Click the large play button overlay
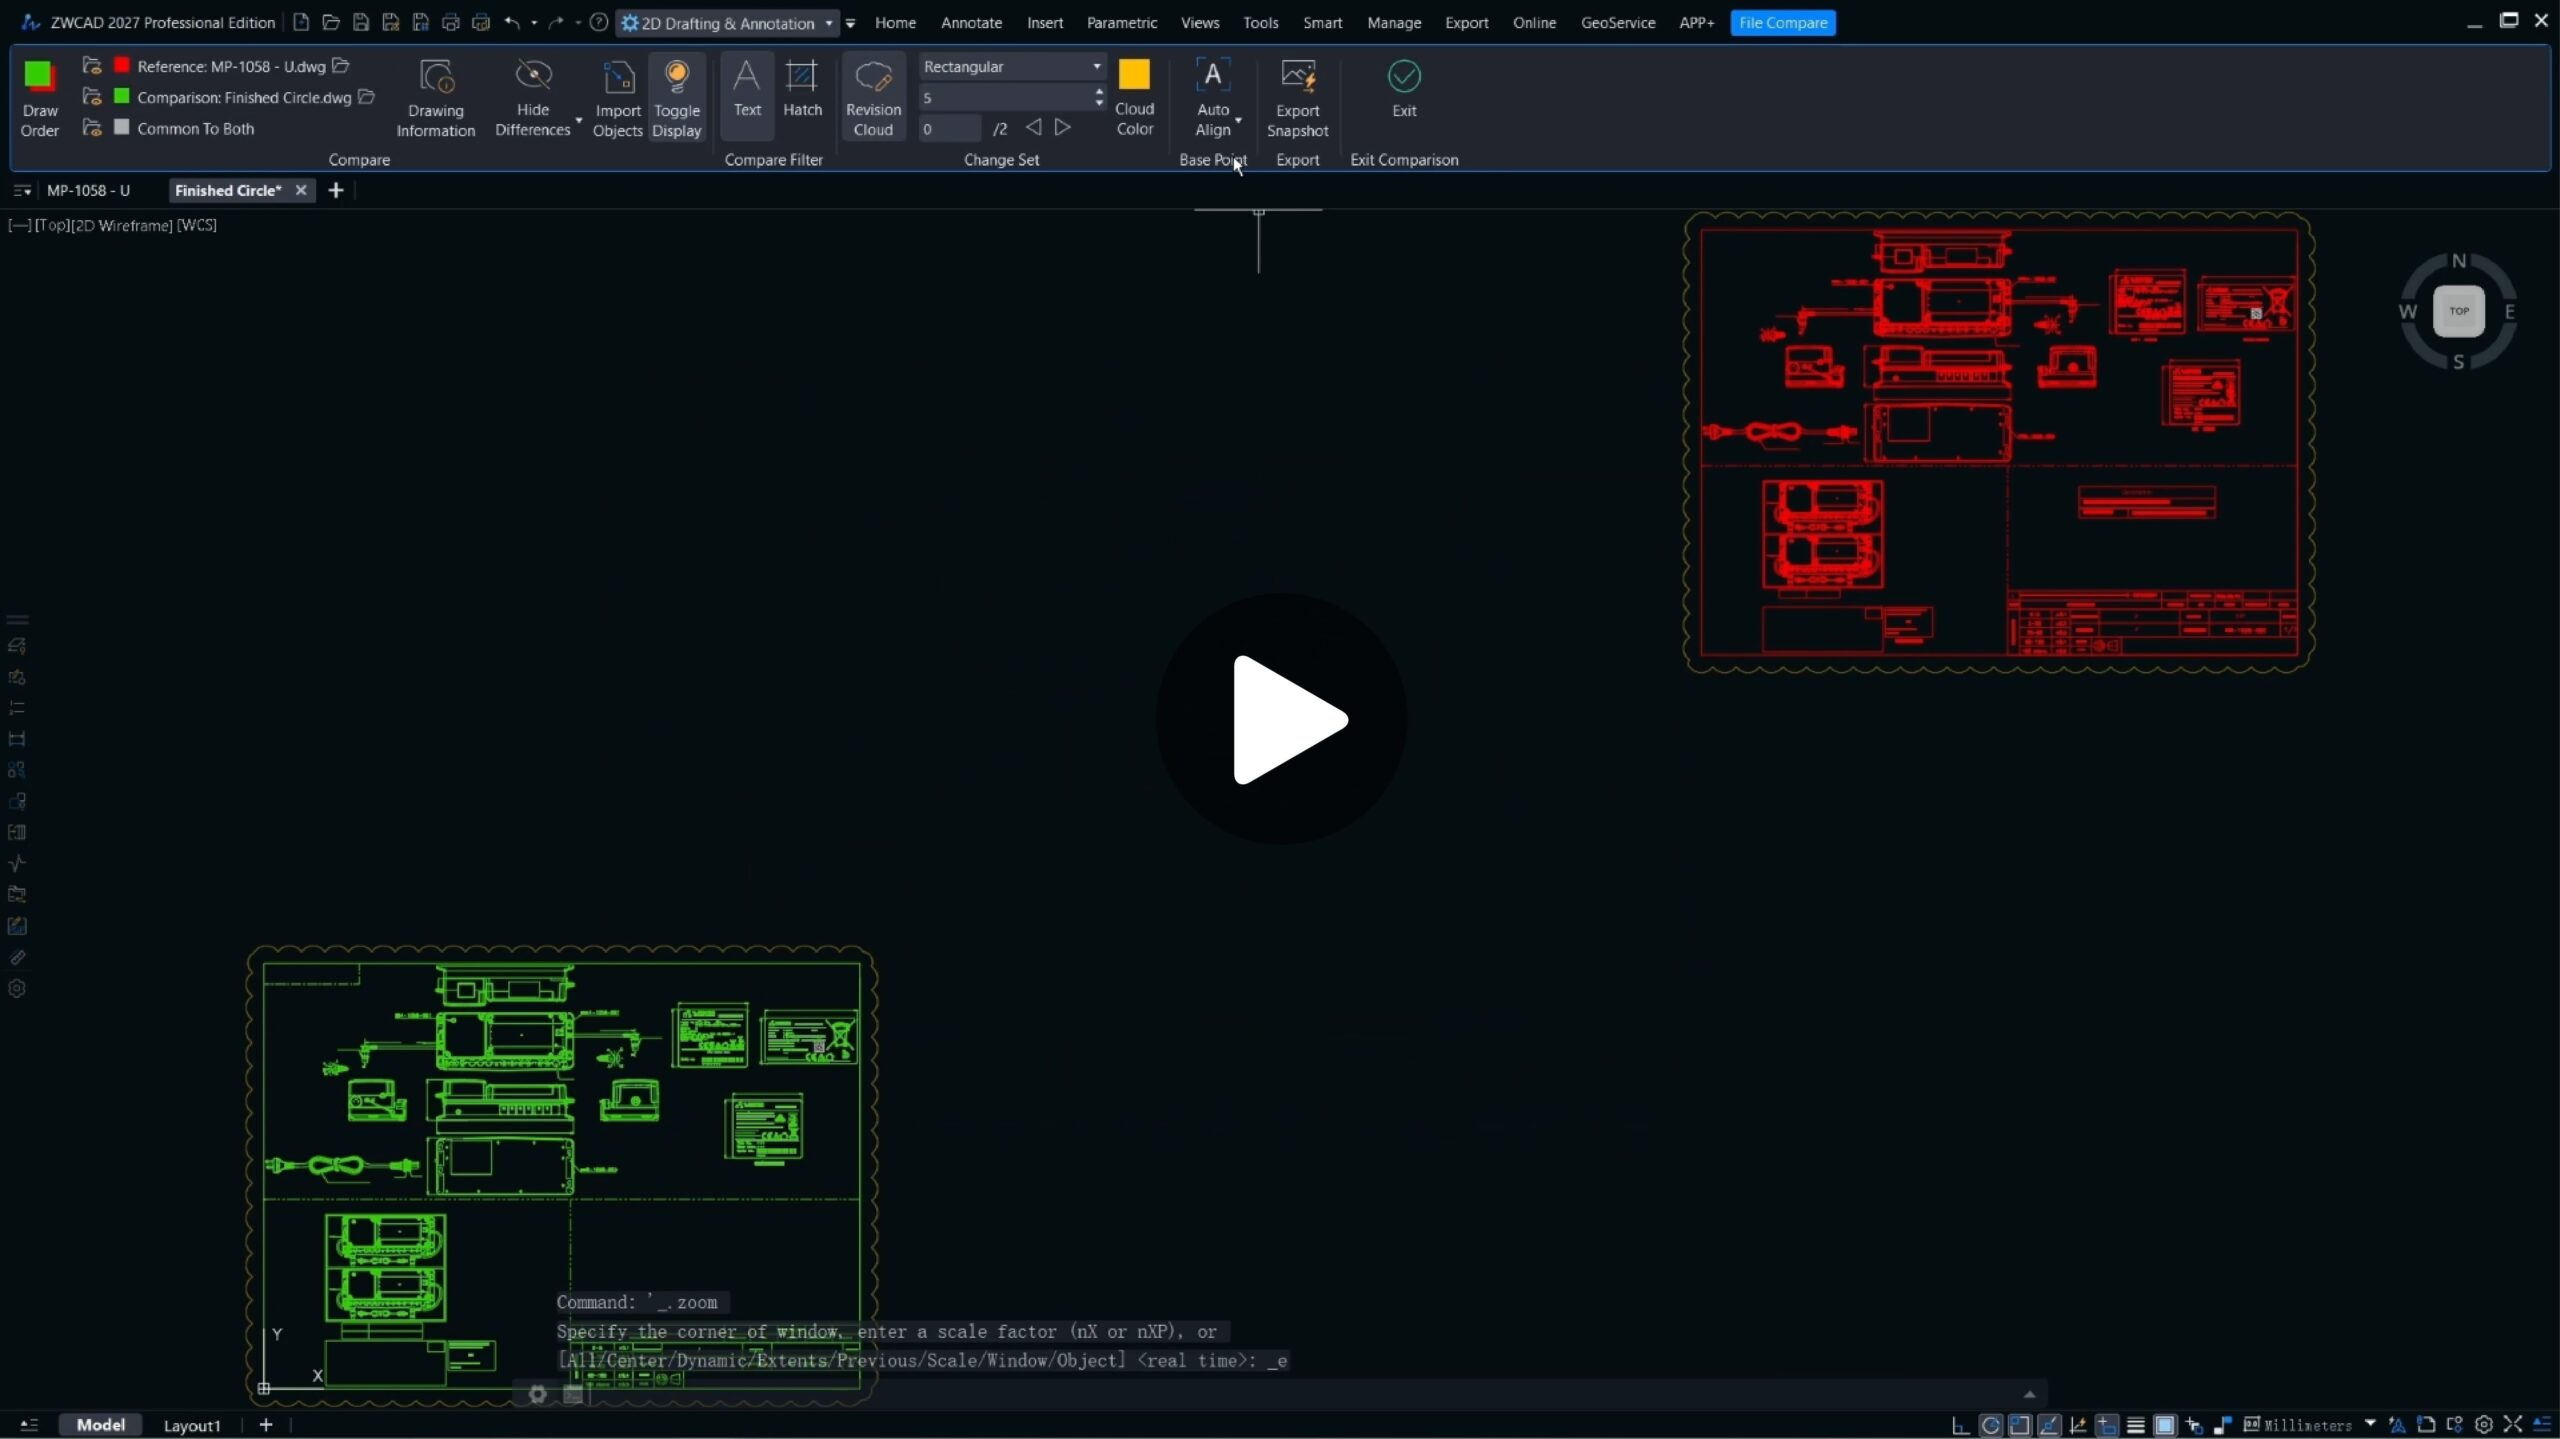This screenshot has height=1439, width=2560. 1280,719
